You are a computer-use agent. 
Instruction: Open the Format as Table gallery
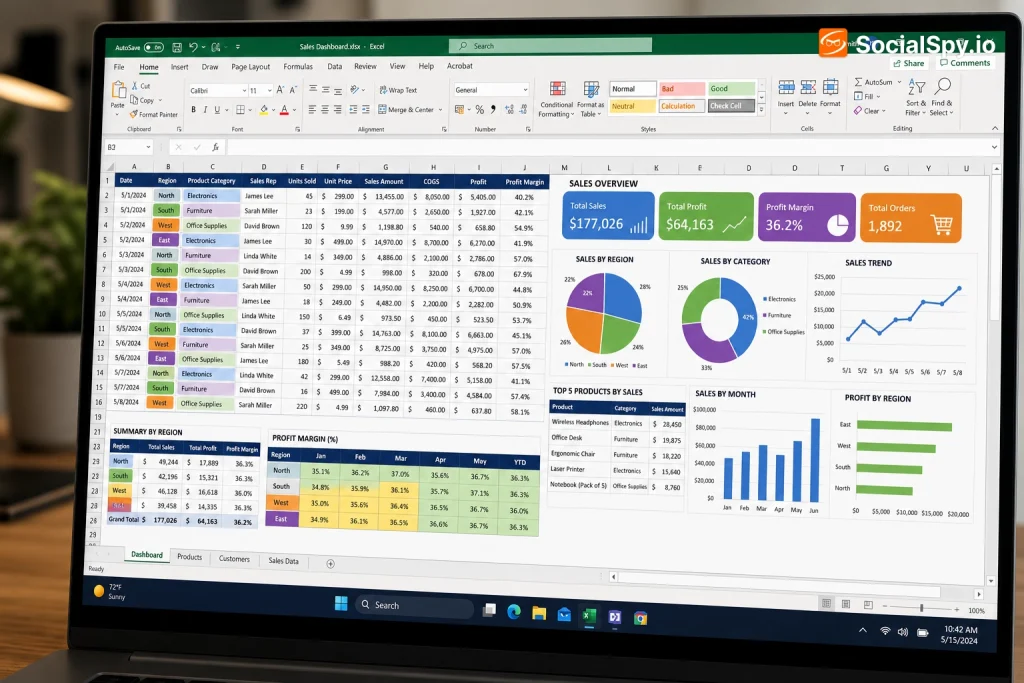click(x=590, y=99)
